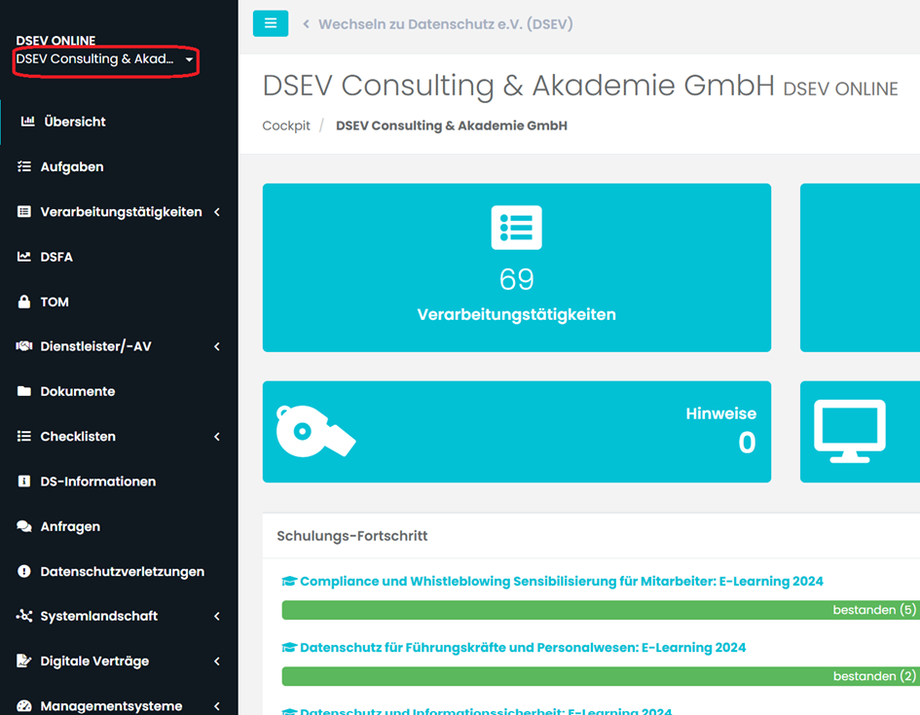Expand Managementsysteme submenu chevron
The image size is (920, 715).
click(217, 706)
